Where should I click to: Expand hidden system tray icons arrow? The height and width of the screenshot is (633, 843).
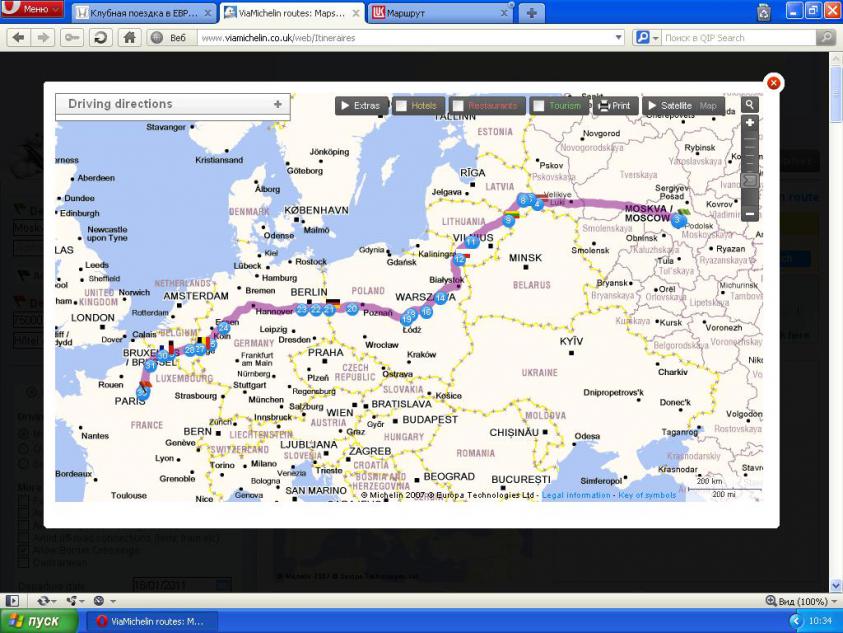click(796, 621)
